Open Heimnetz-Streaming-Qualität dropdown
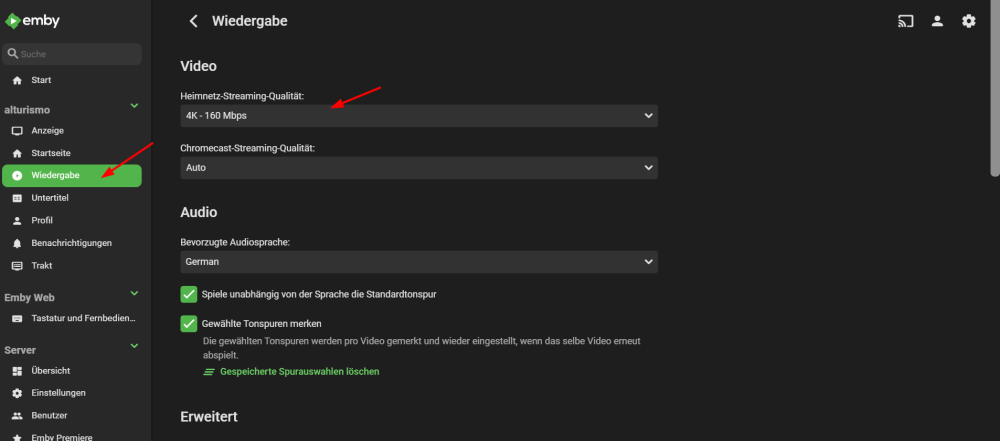The image size is (1000, 441). click(419, 116)
